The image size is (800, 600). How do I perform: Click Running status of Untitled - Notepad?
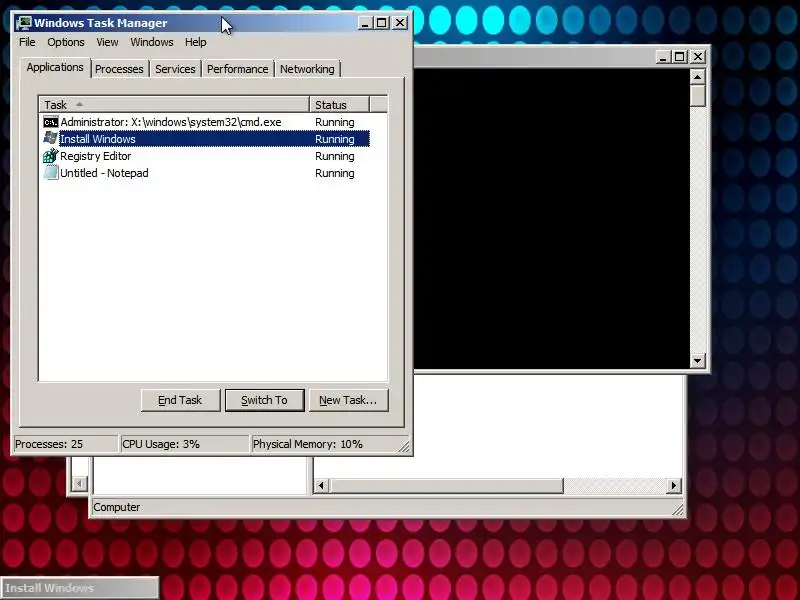click(335, 173)
